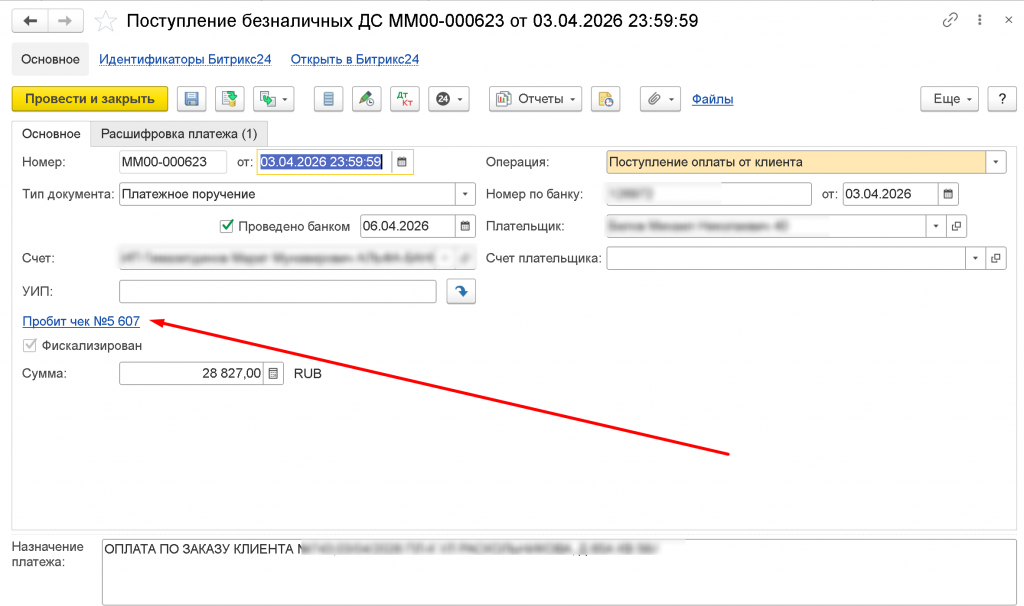
Task: Click the Номер field MM00-000623
Action: coord(172,162)
